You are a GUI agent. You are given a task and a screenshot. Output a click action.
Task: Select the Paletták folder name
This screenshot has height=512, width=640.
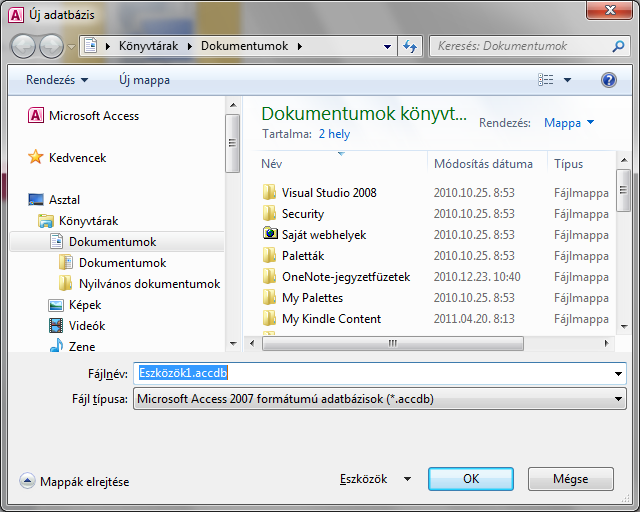pyautogui.click(x=303, y=256)
